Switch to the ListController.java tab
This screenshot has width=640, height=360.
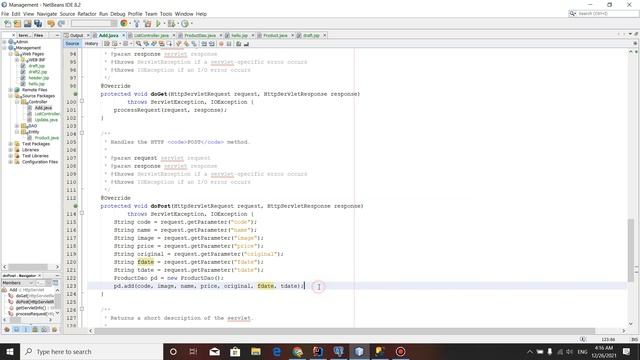pos(151,36)
